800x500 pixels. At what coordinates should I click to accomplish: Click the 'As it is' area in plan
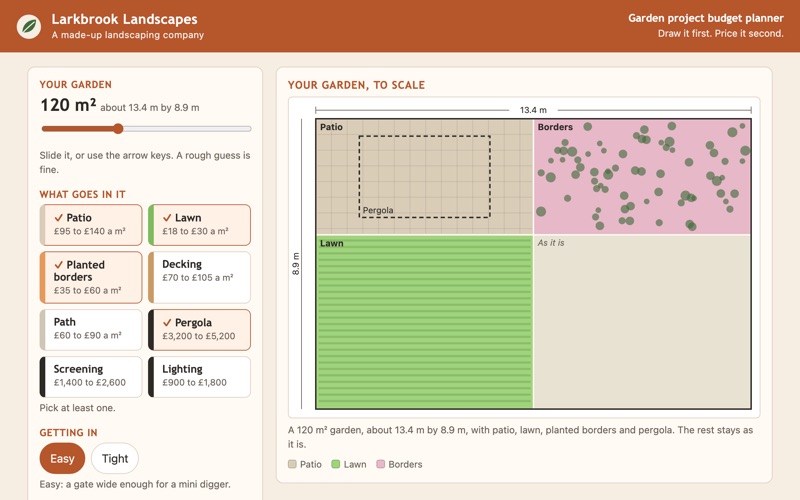642,321
